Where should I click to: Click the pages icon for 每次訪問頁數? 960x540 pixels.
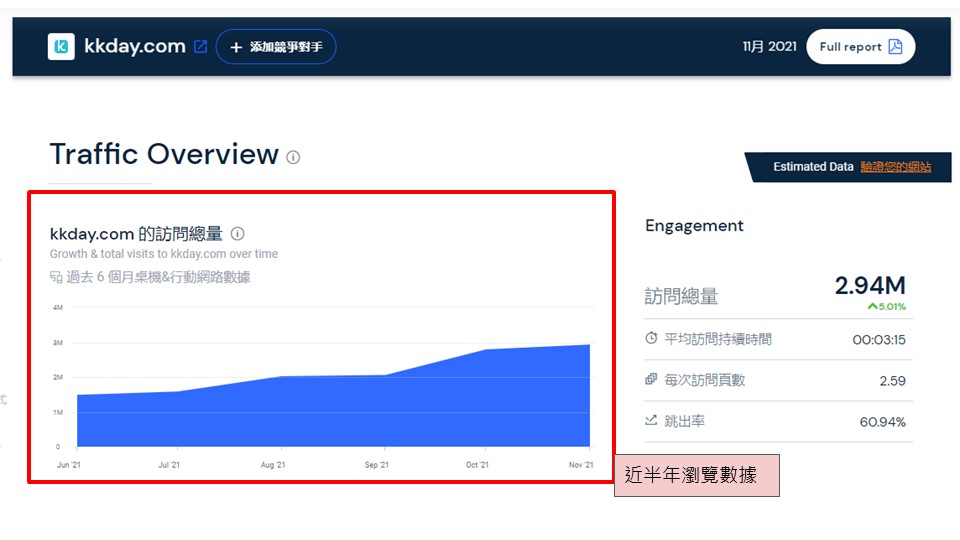651,380
